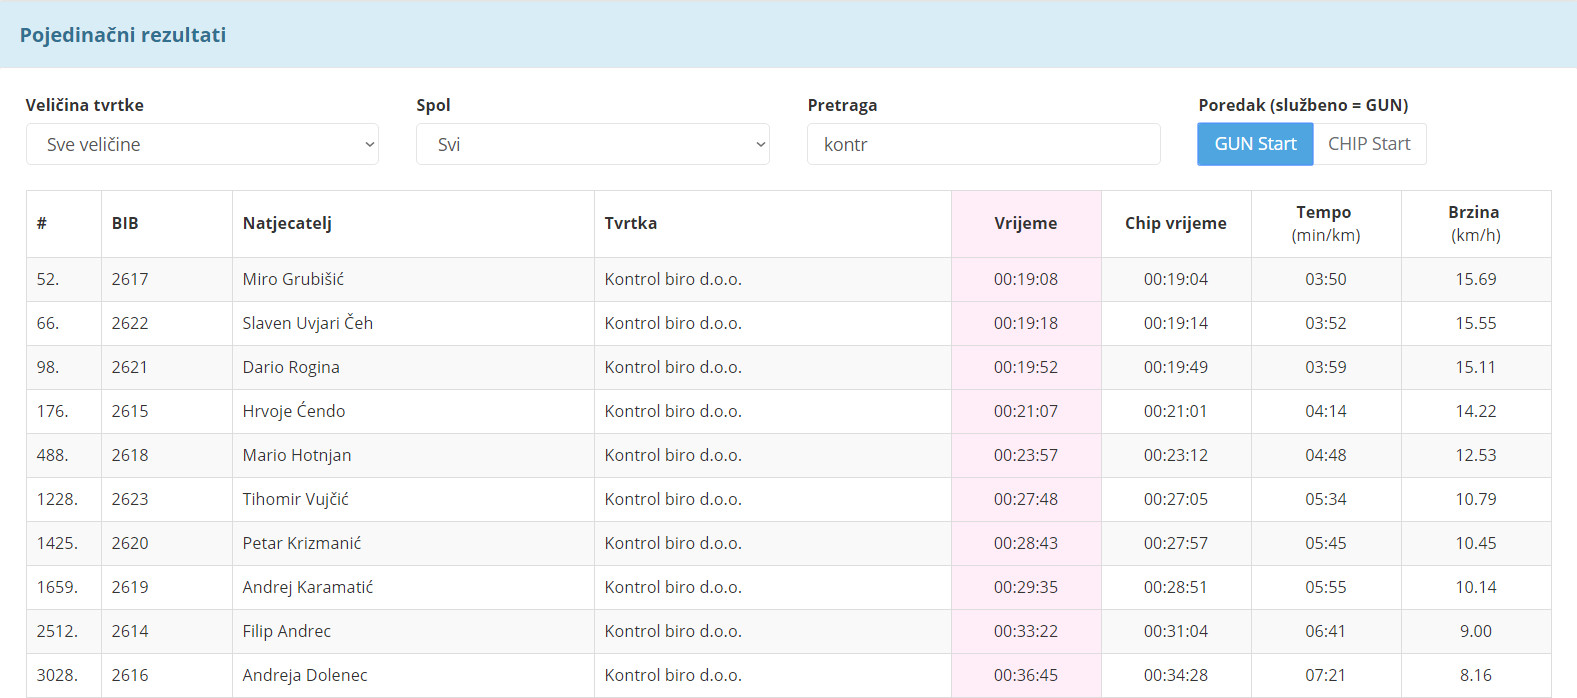
Task: Click on Dario Rogina's name
Action: click(291, 367)
